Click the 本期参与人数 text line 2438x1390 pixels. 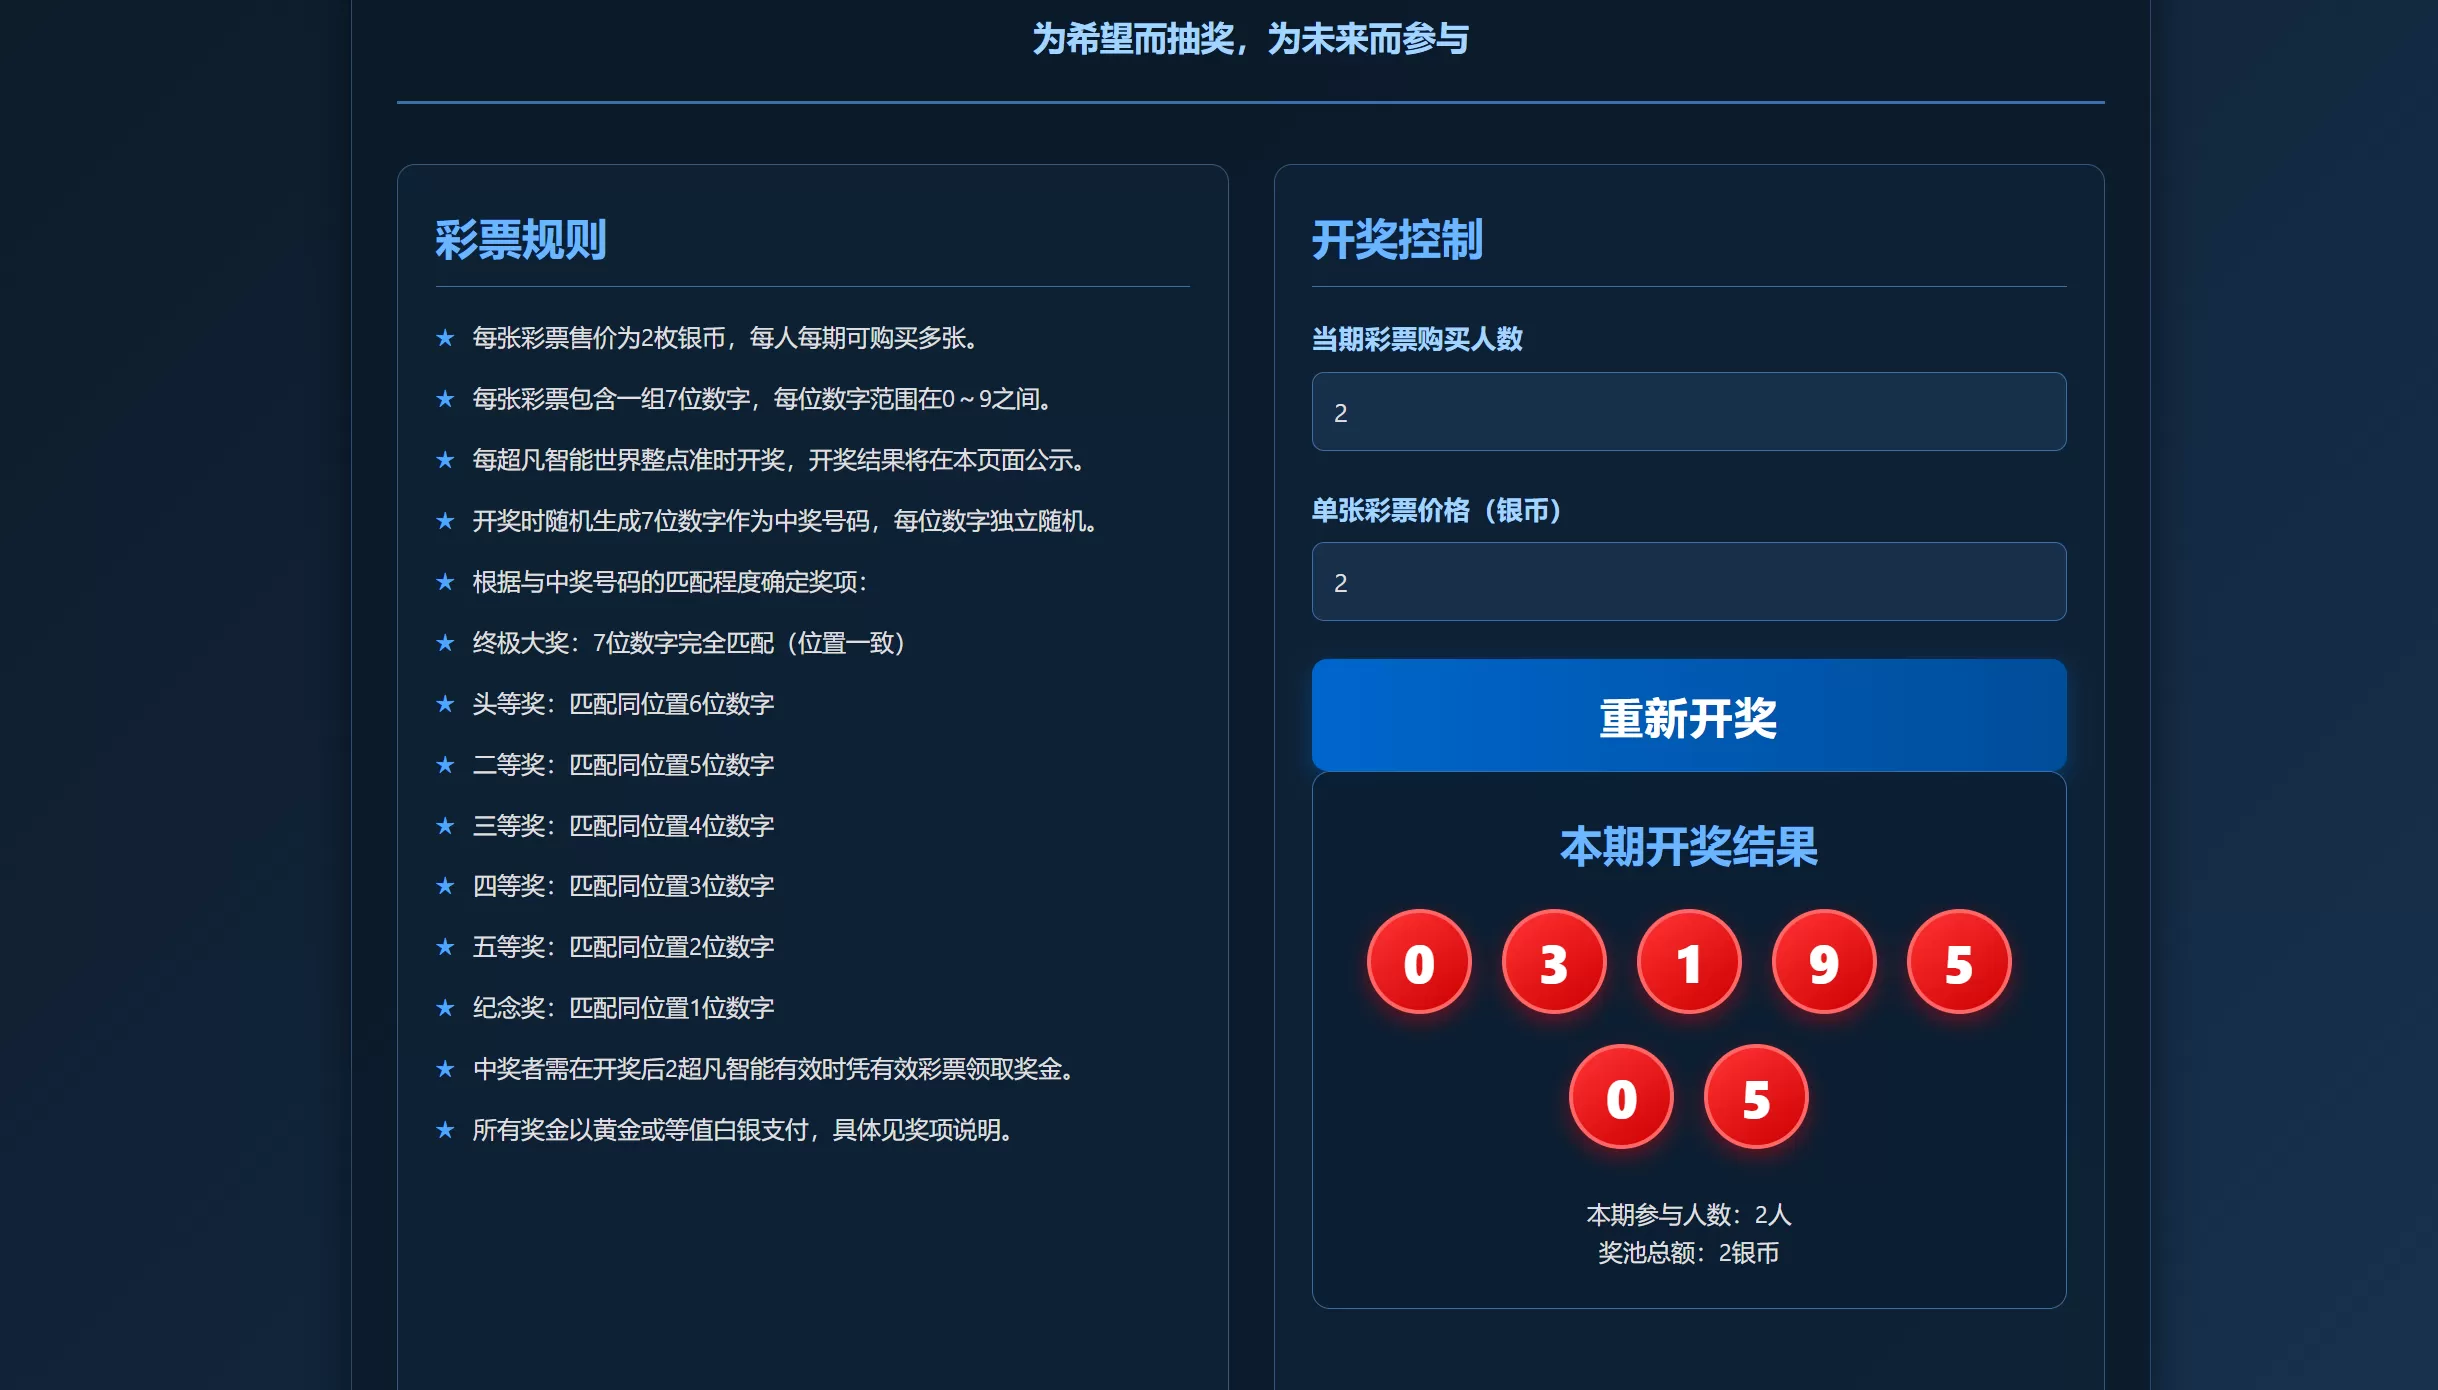click(x=1688, y=1215)
